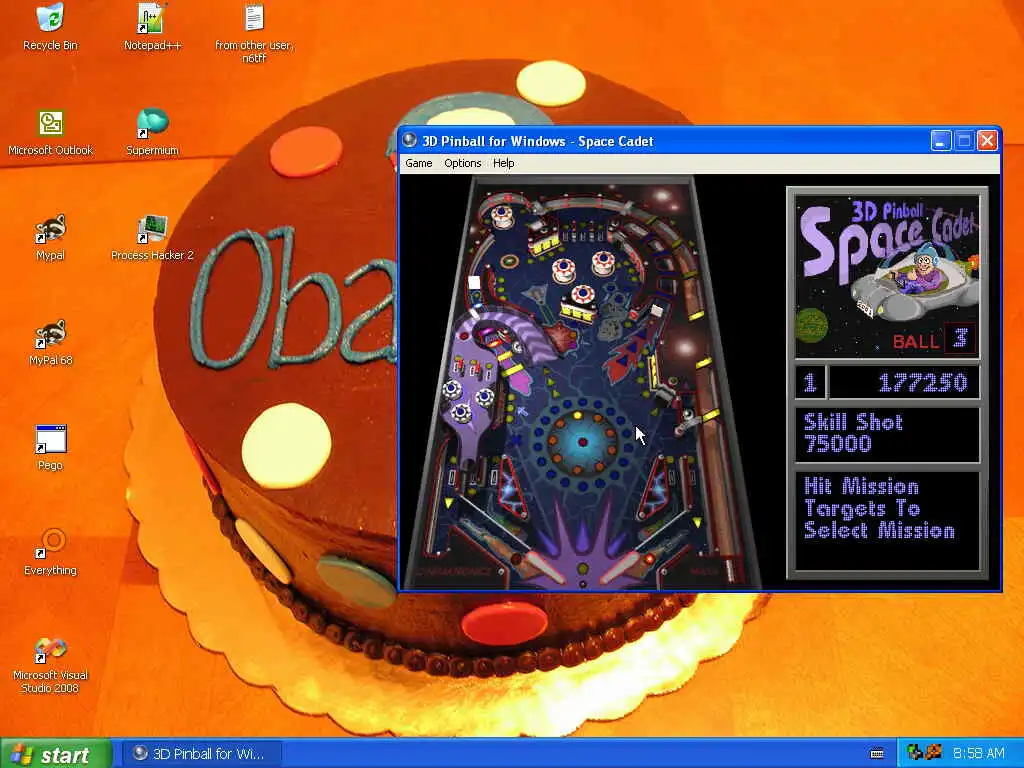Select the Mypal raccoon desktop icon

coord(50,238)
